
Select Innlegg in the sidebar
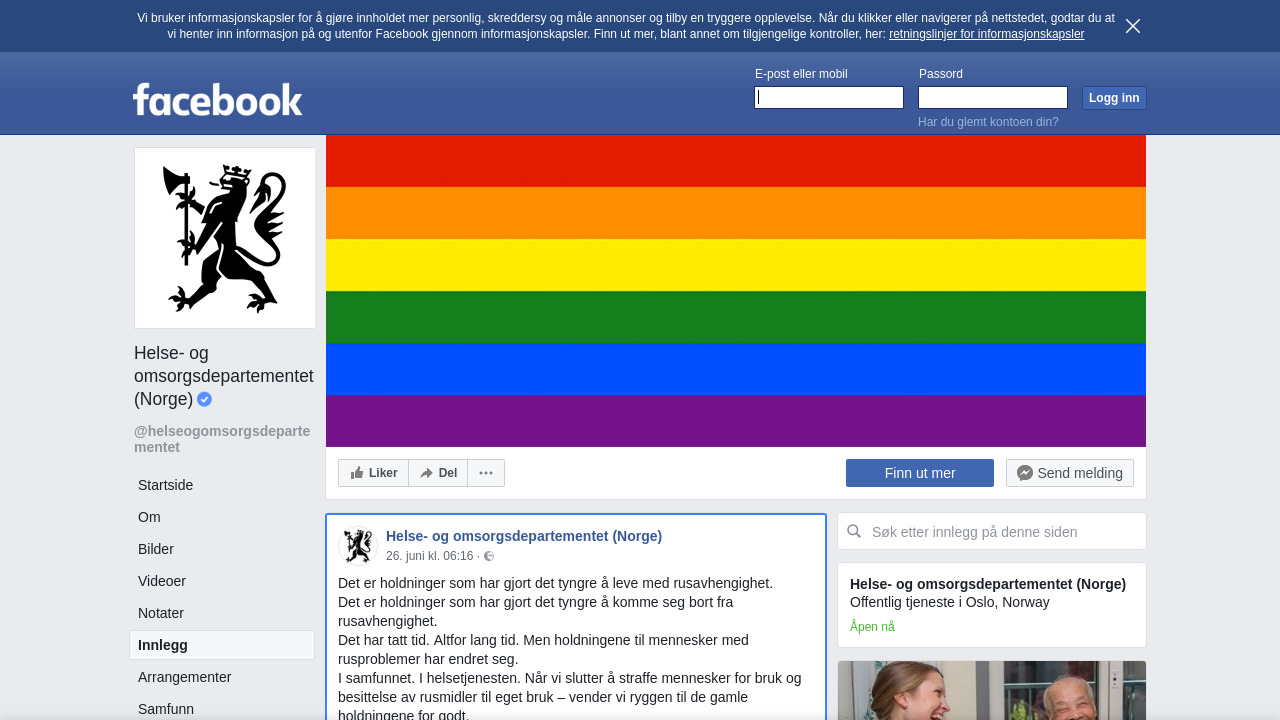[x=222, y=645]
